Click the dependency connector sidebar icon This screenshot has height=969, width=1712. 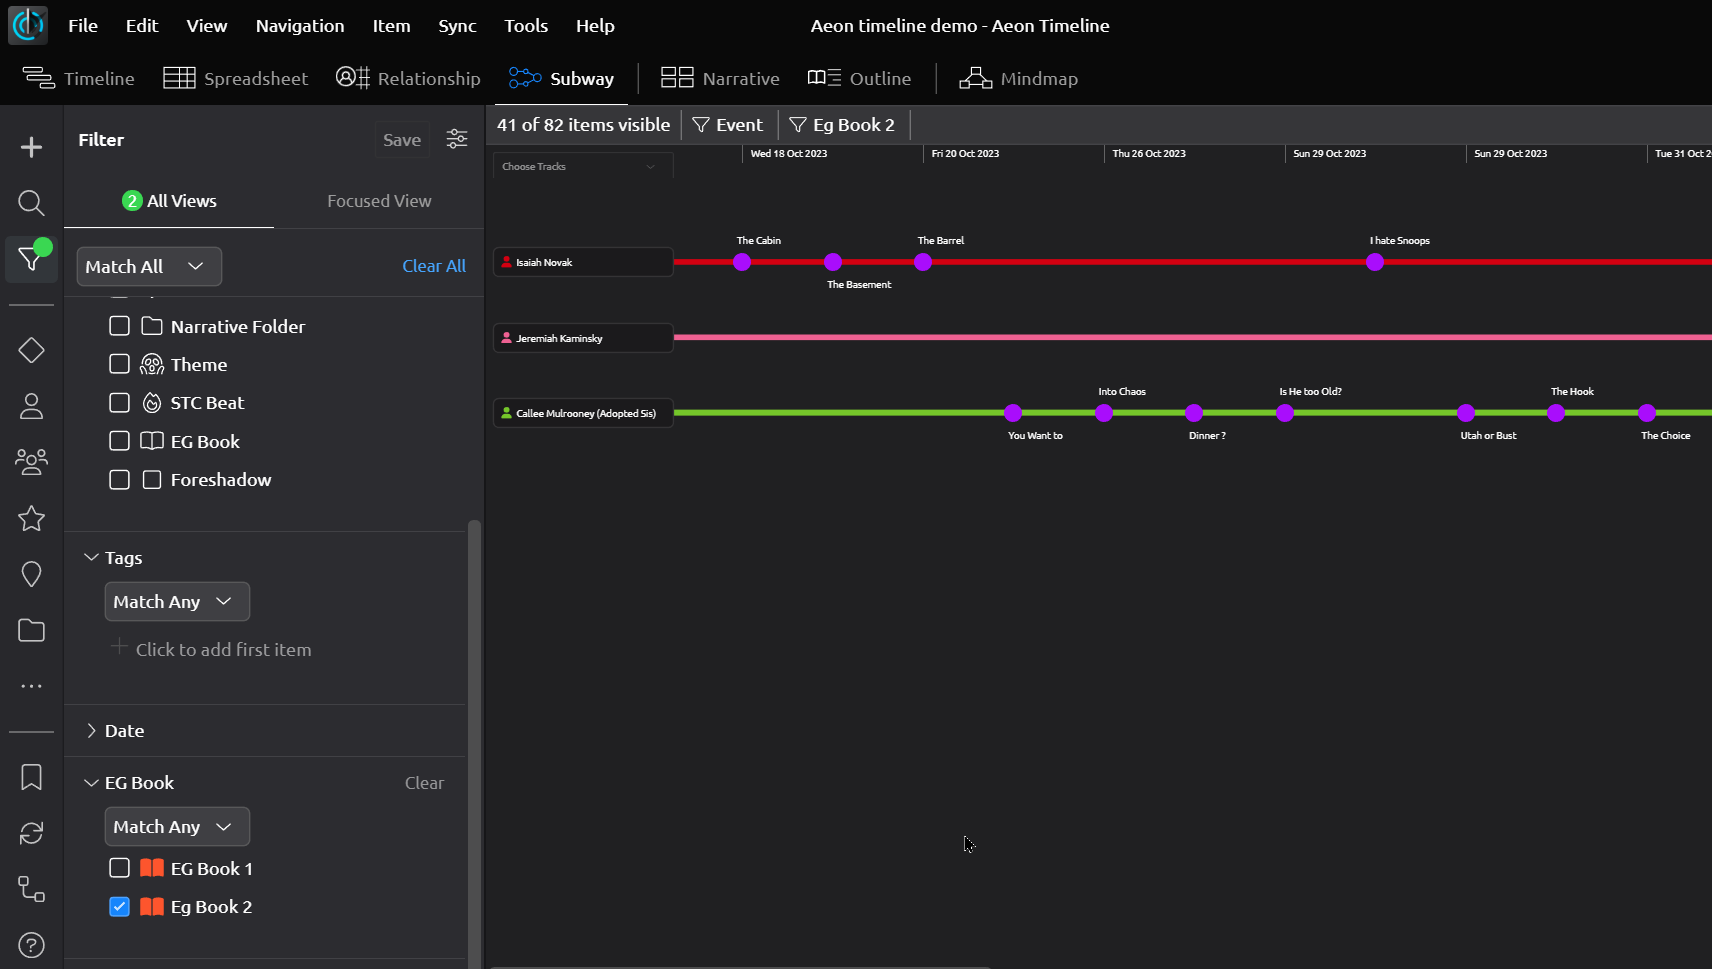coord(31,889)
